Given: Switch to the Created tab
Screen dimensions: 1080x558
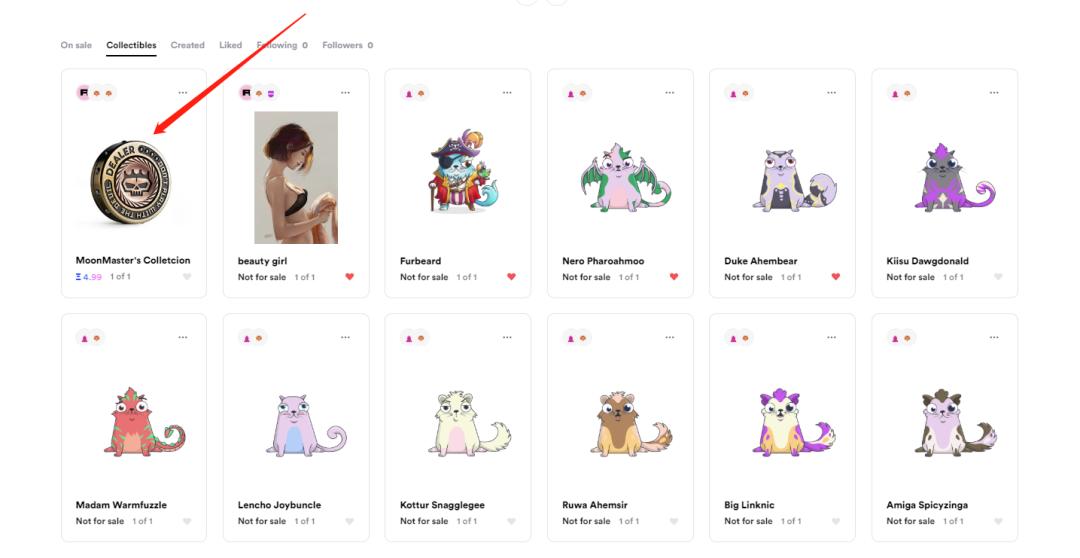Looking at the screenshot, I should 187,45.
